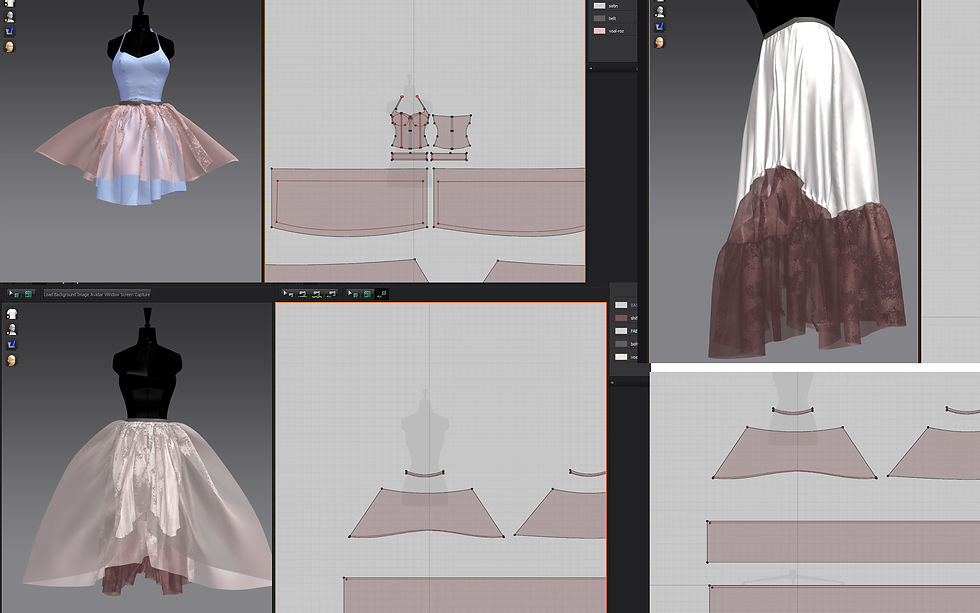Select the curved waistband piece on the avatar in the bottom 2D window
Viewport: 980px width, 613px height.
click(x=425, y=474)
